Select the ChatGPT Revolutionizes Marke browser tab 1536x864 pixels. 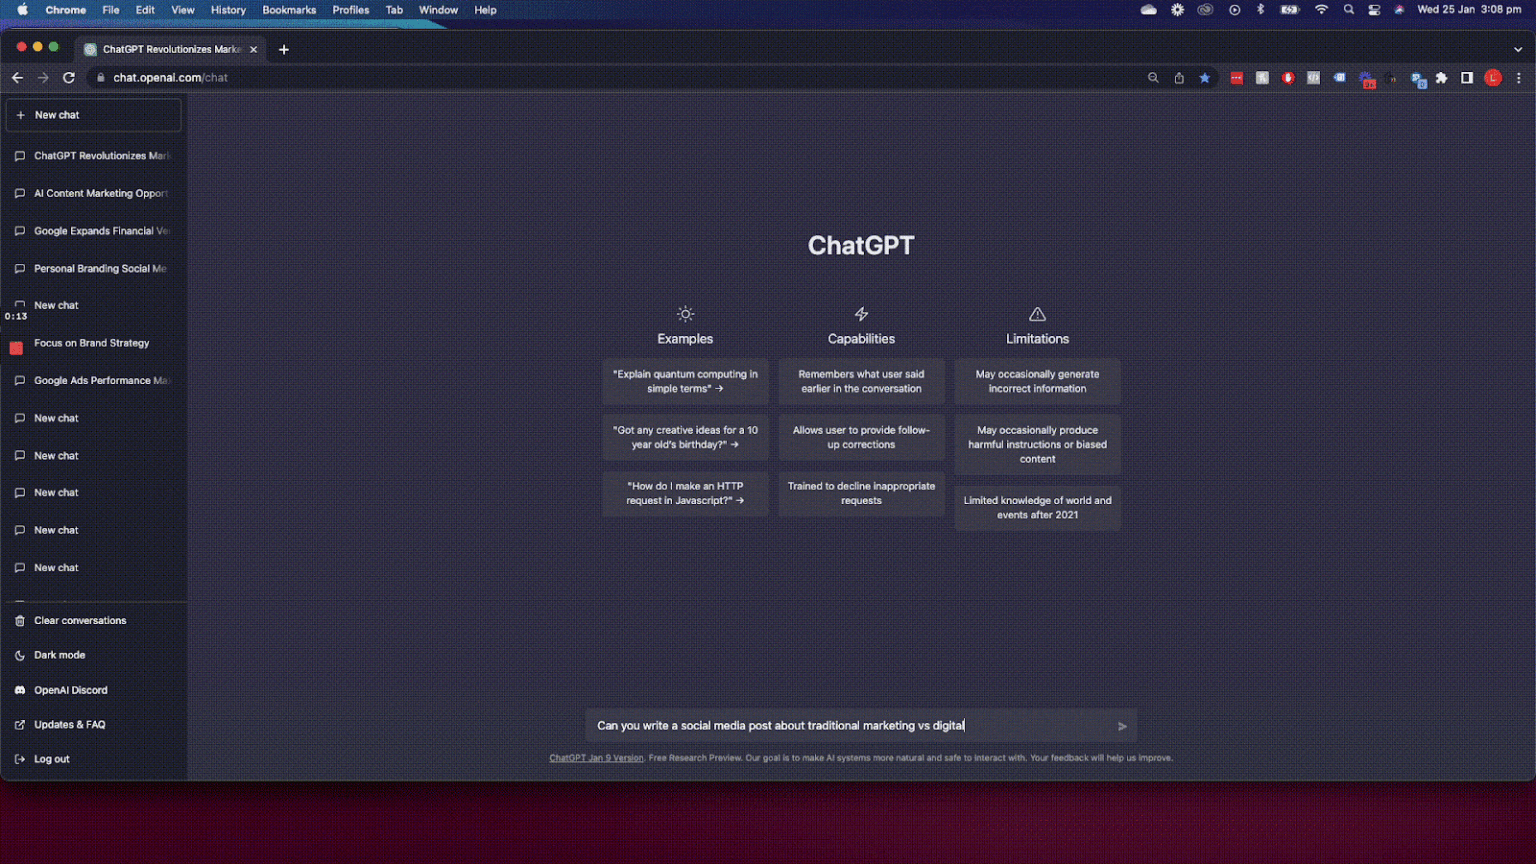click(x=165, y=48)
